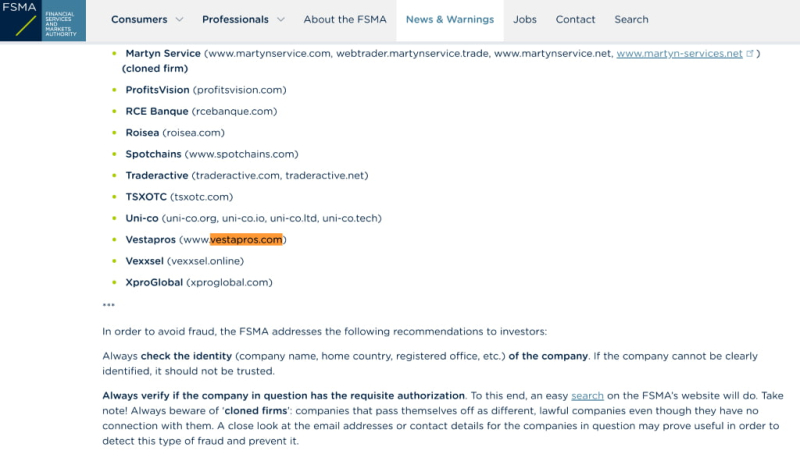Click the 'cloned firms' bold phrase

coord(256,411)
